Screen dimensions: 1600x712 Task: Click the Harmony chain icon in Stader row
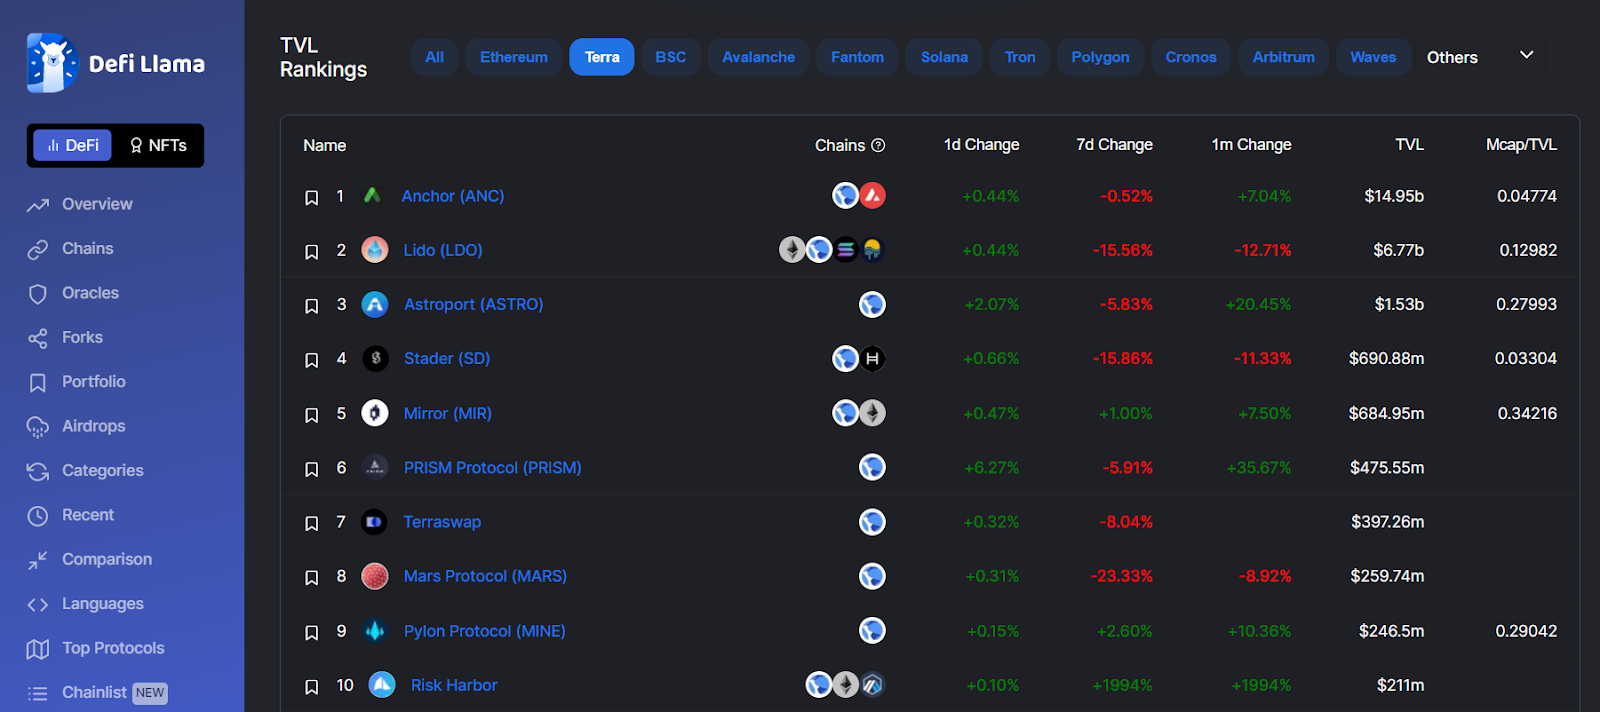coord(873,358)
